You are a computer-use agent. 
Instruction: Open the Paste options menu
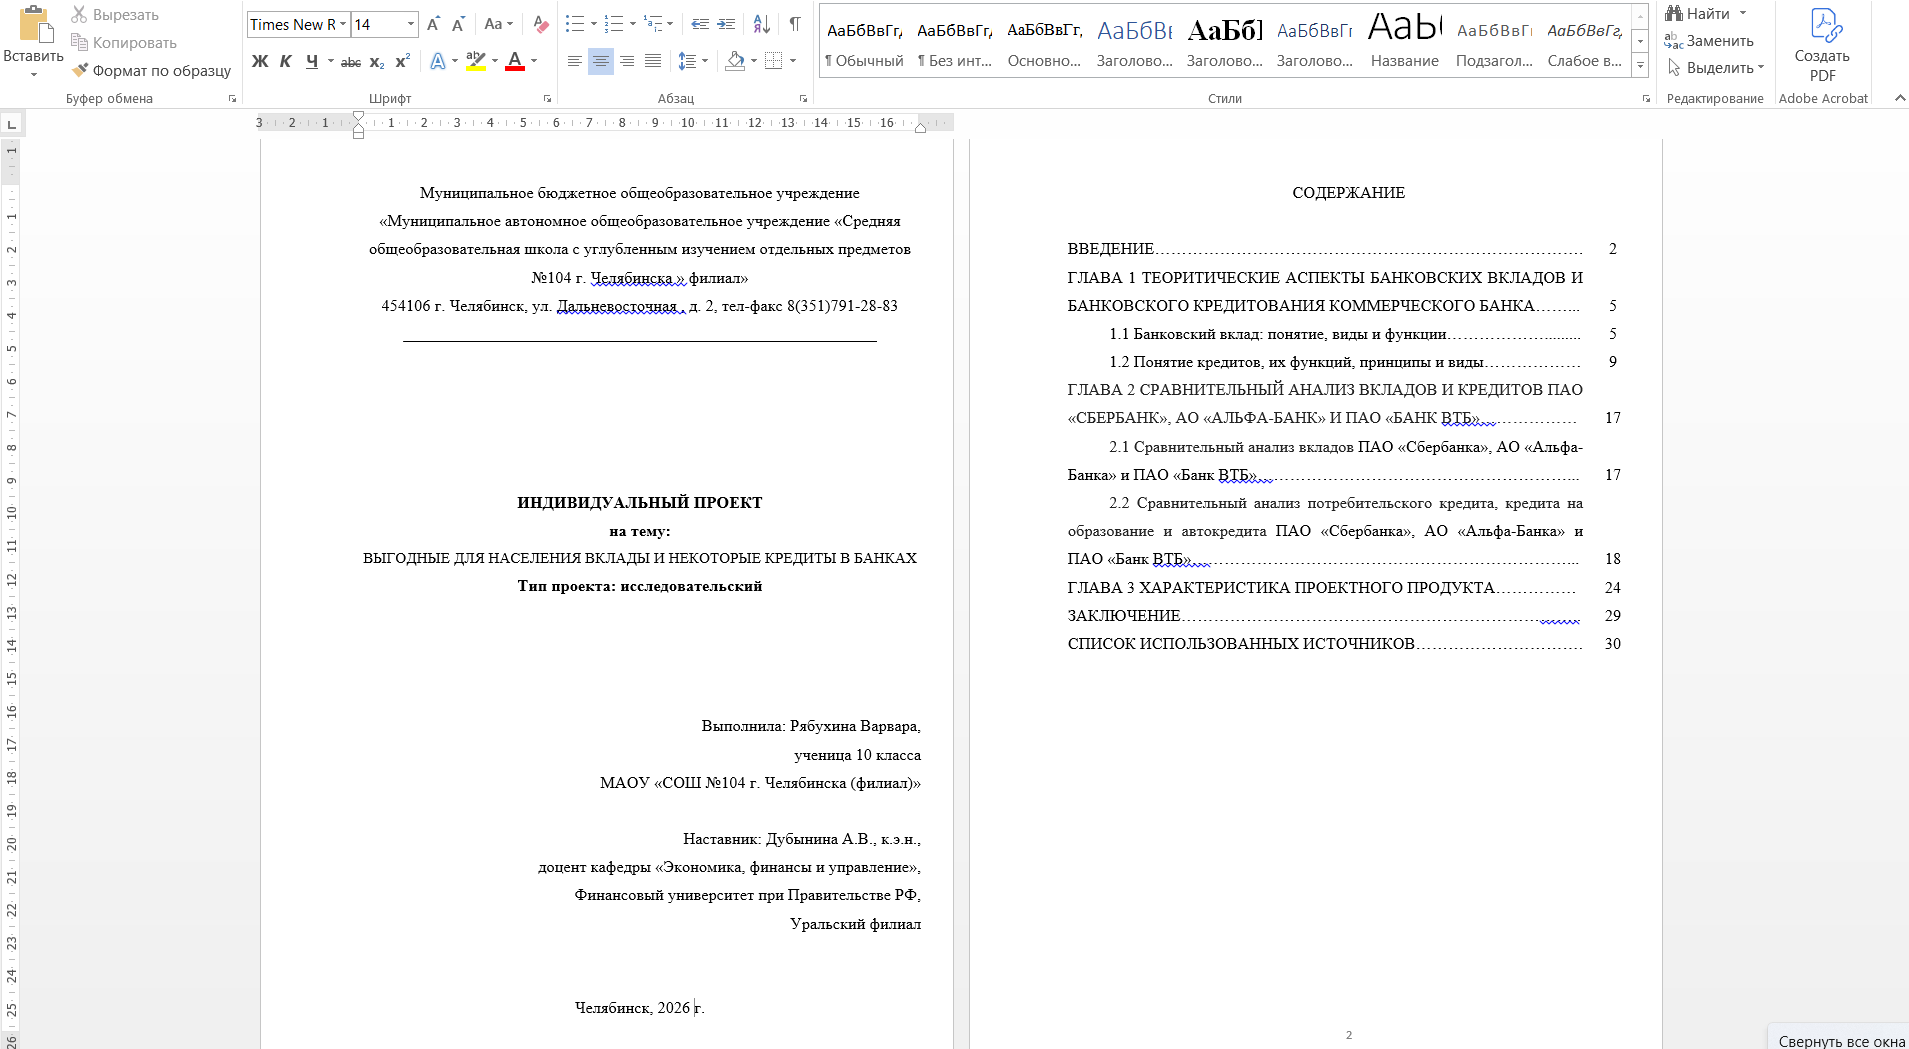pos(33,74)
